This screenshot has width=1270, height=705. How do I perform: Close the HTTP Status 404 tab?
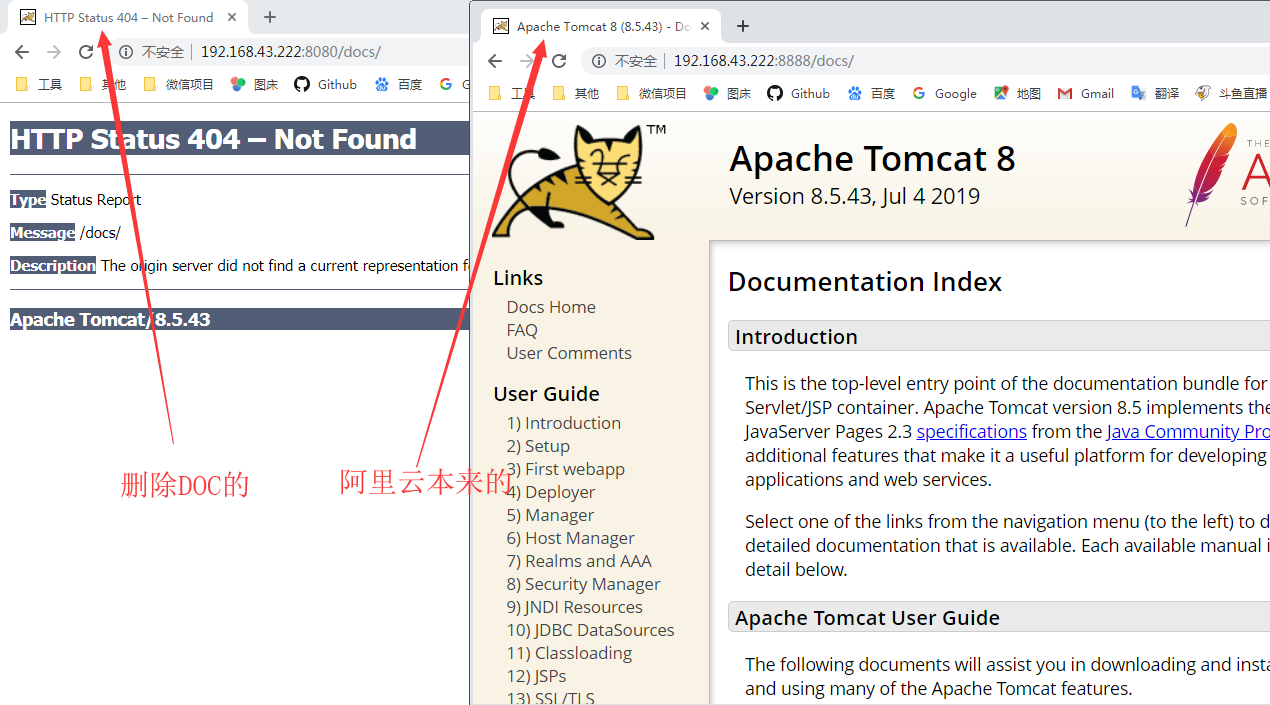pyautogui.click(x=232, y=17)
